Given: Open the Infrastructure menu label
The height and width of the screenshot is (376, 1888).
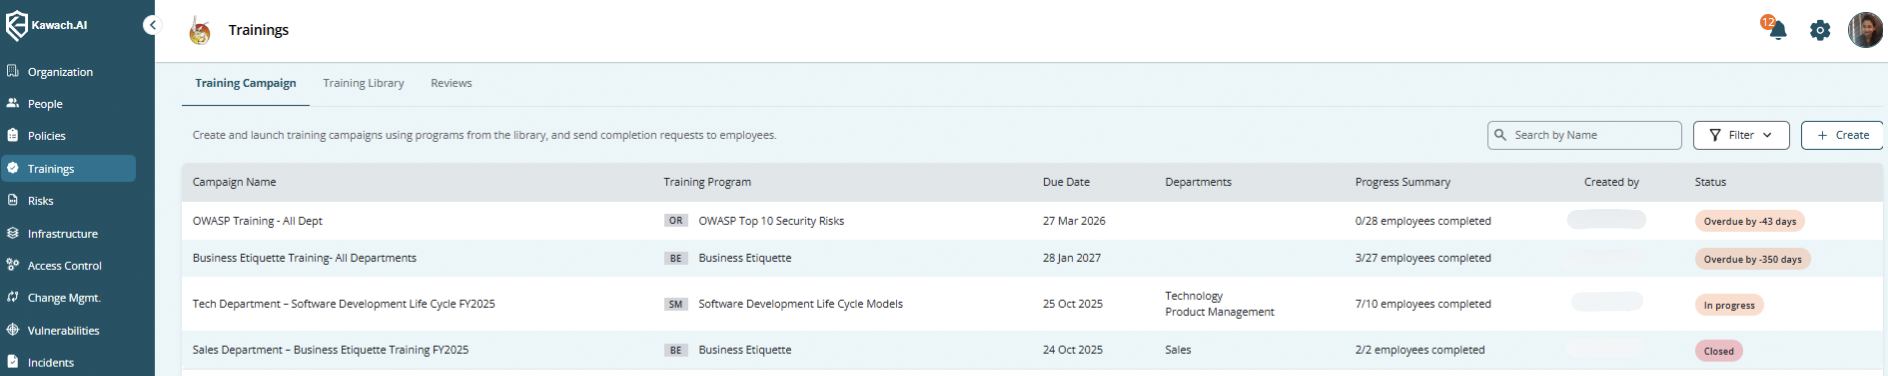Looking at the screenshot, I should [63, 234].
